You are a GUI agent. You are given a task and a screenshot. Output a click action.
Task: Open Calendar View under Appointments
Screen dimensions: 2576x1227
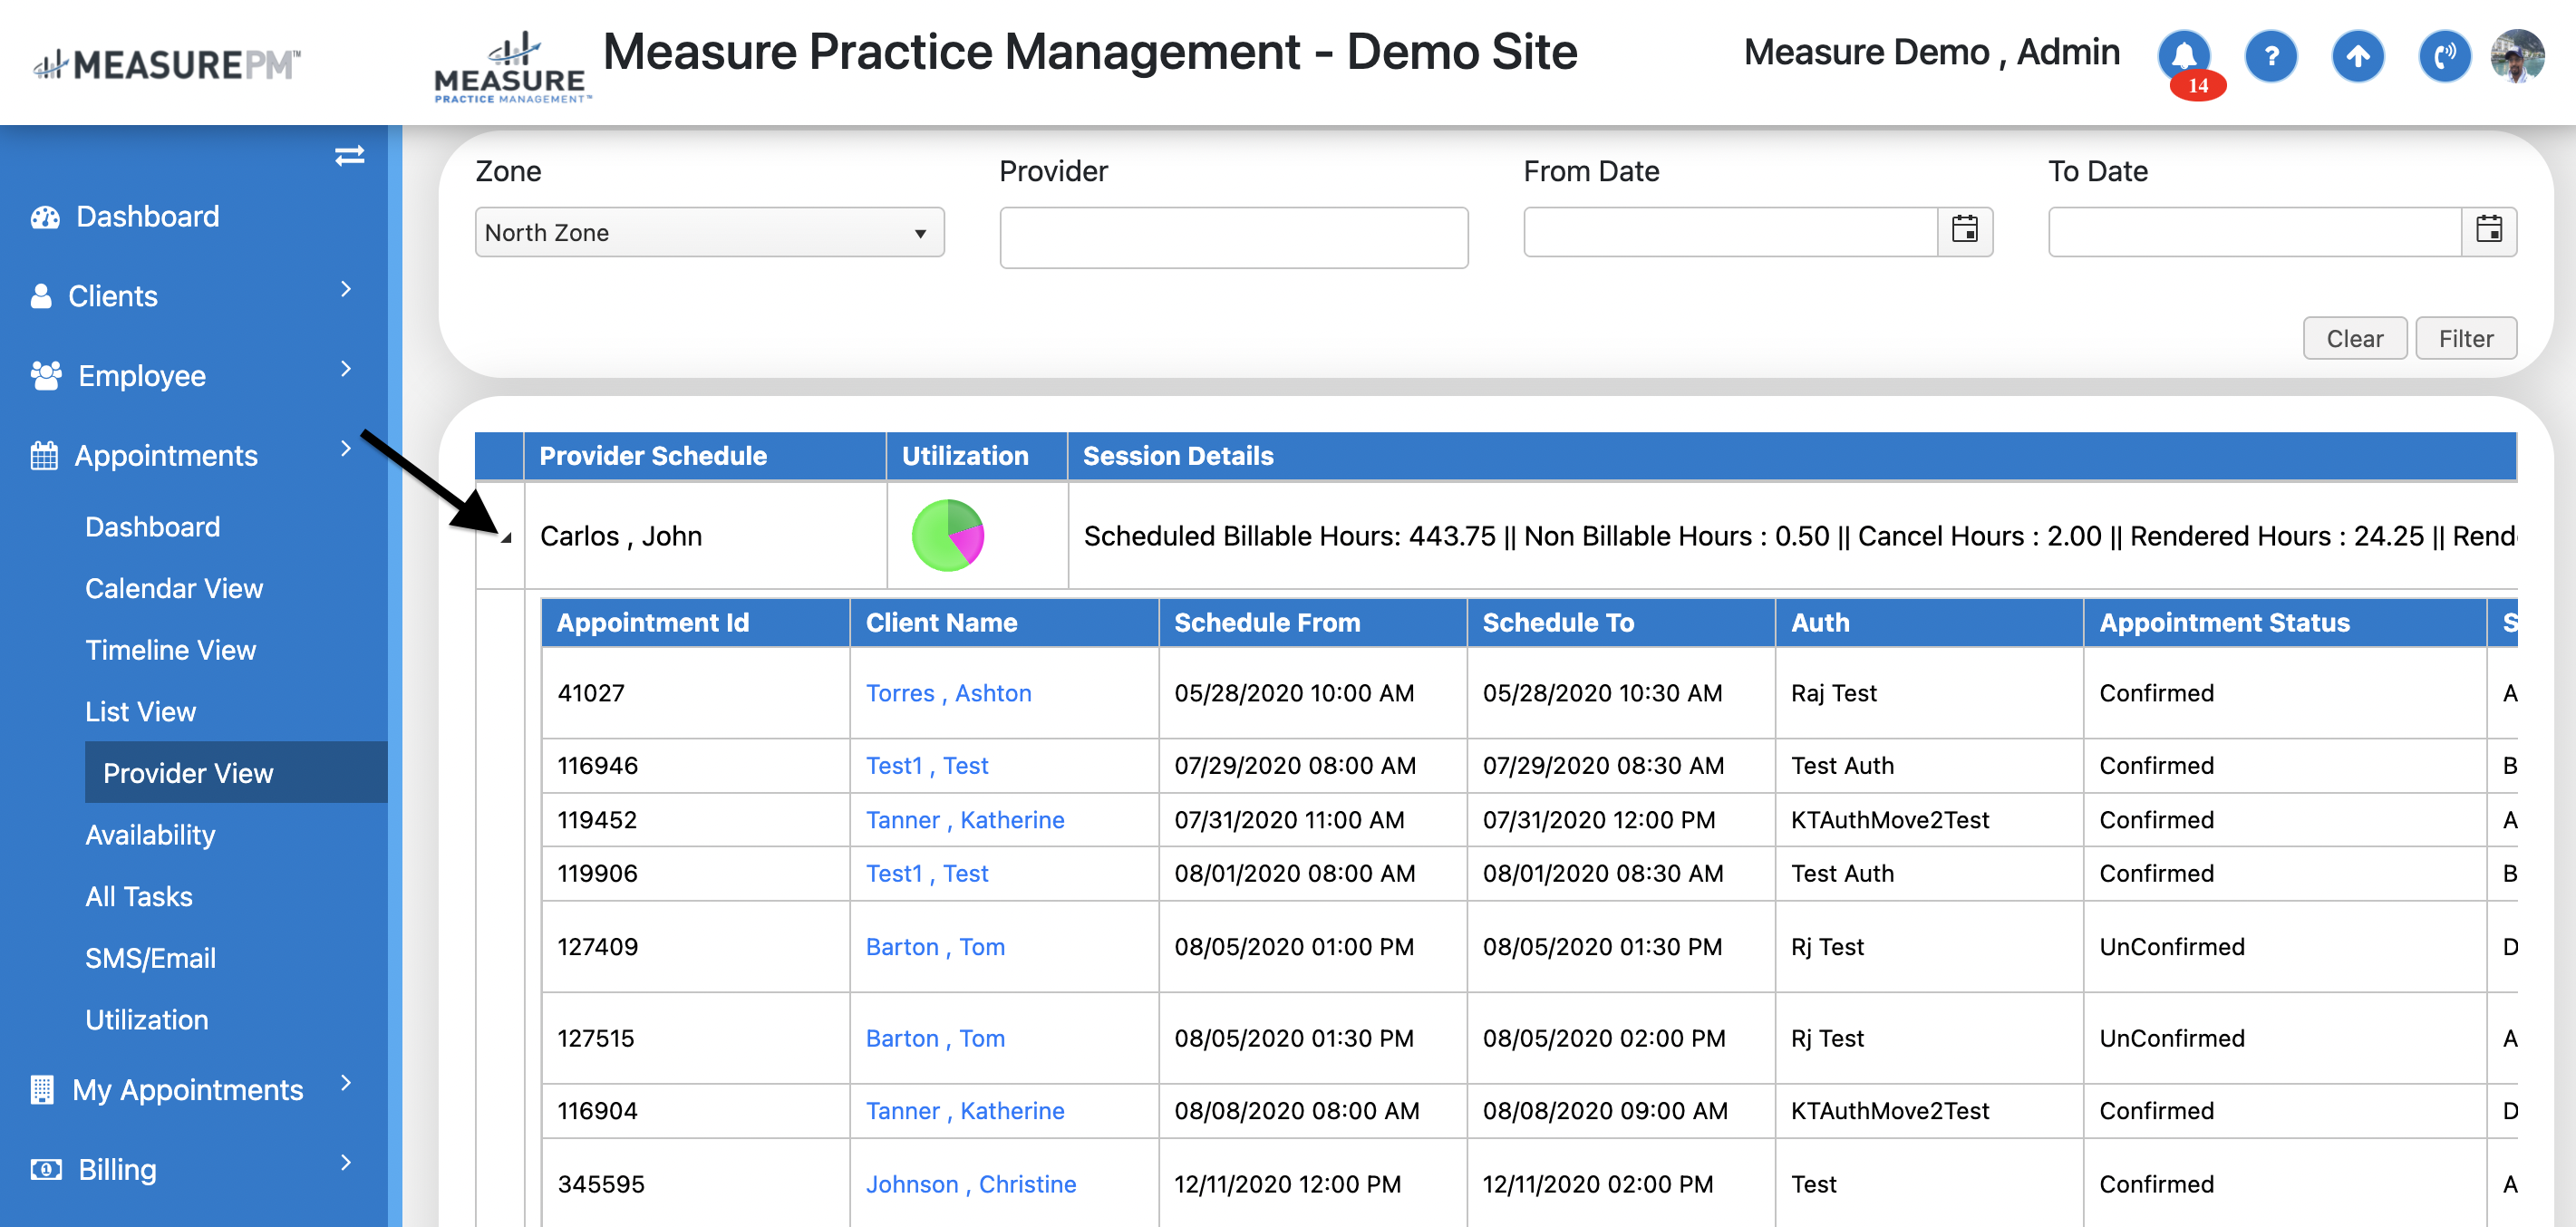point(174,588)
